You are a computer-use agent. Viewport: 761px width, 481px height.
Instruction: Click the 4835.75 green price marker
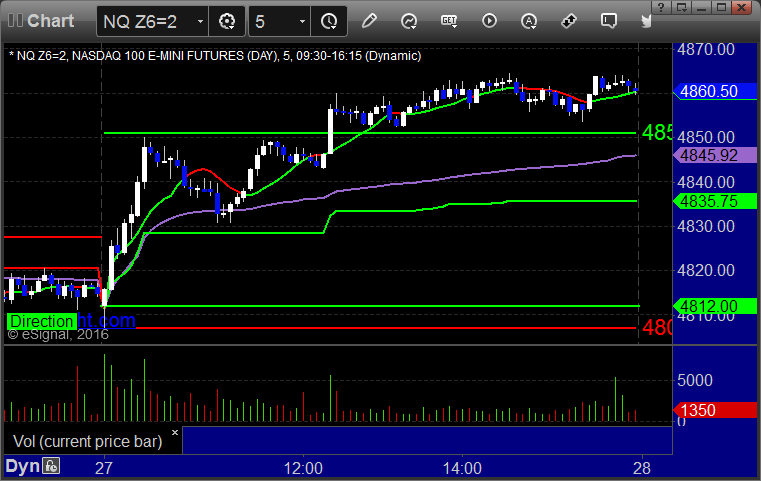click(x=714, y=201)
